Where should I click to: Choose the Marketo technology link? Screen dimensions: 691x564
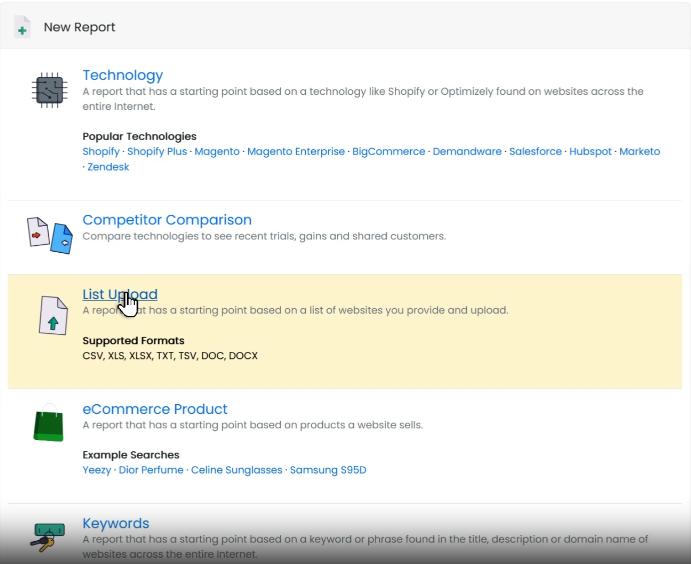pyautogui.click(x=639, y=152)
